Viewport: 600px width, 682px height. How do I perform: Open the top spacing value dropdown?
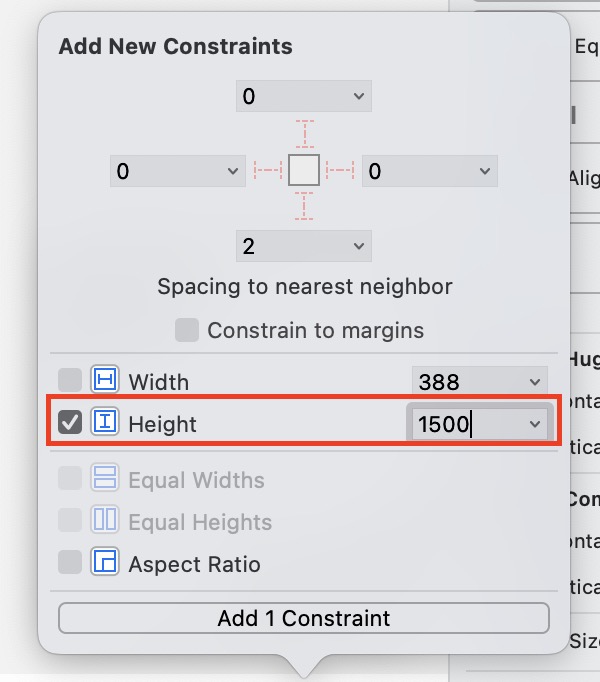point(358,97)
